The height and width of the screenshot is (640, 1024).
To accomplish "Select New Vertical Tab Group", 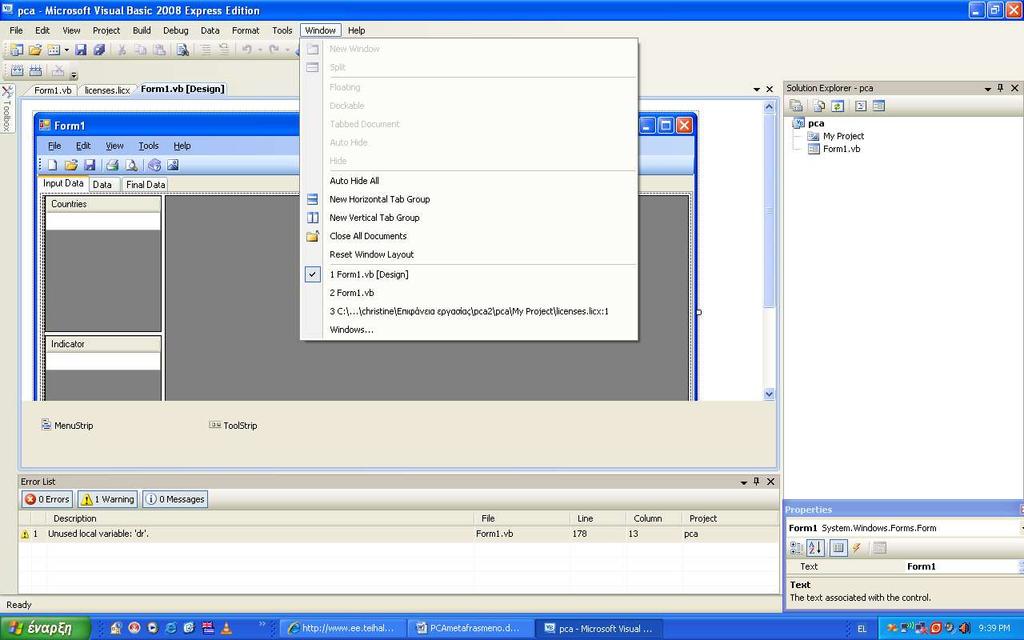I will 374,217.
